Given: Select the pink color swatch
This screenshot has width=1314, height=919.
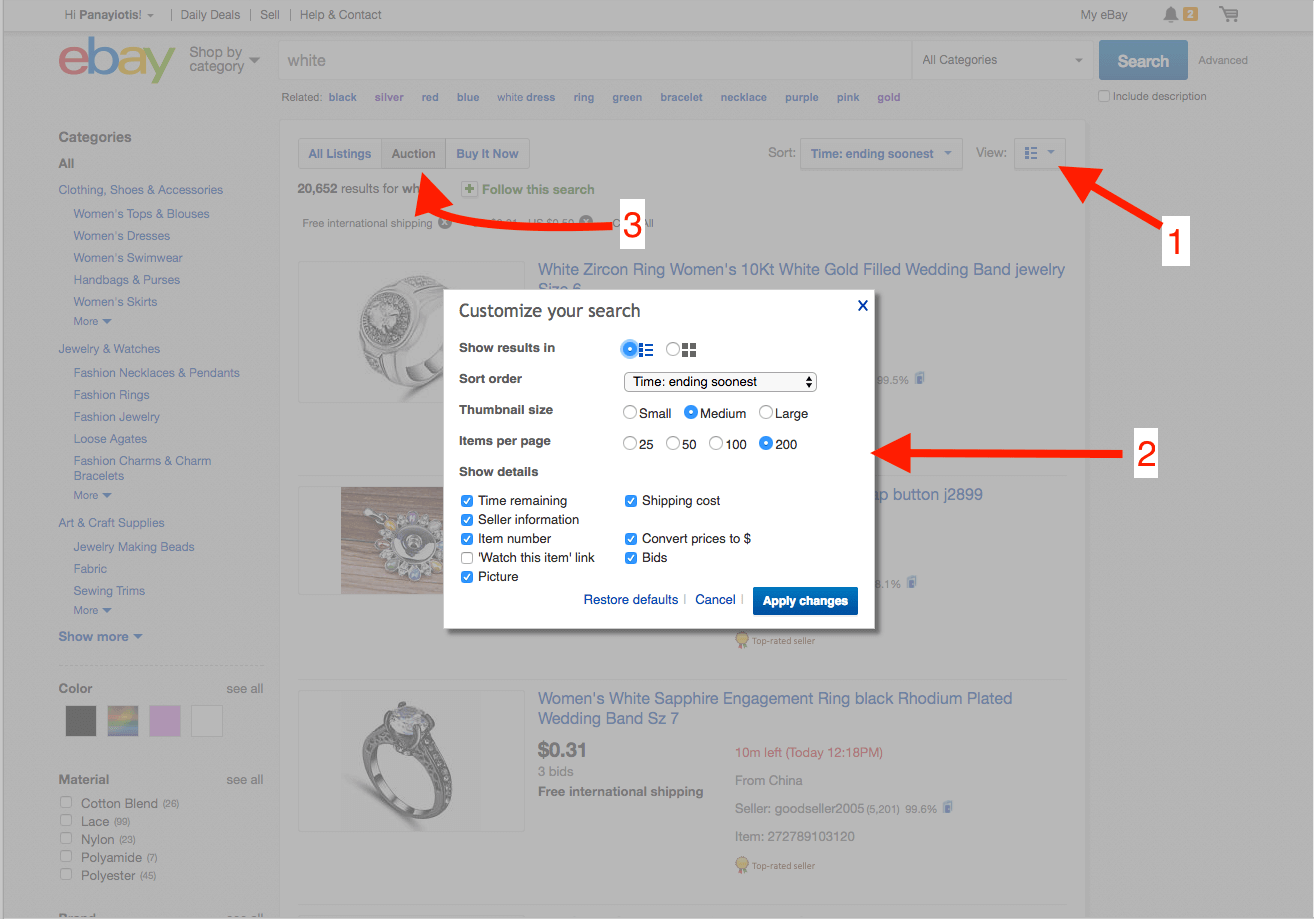Looking at the screenshot, I should click(x=165, y=720).
